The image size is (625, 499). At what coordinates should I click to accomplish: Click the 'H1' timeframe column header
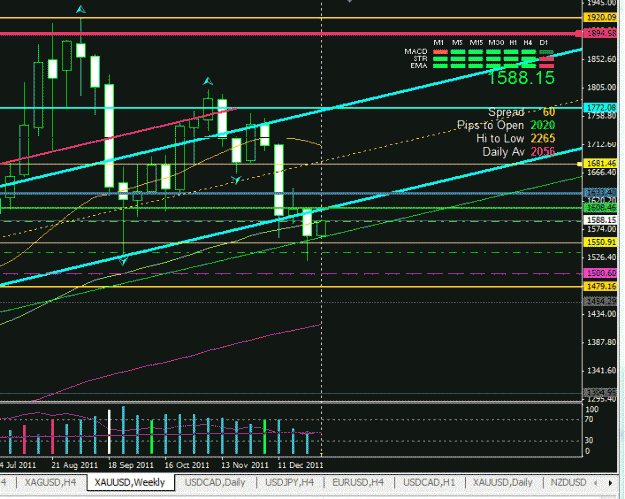coord(513,43)
